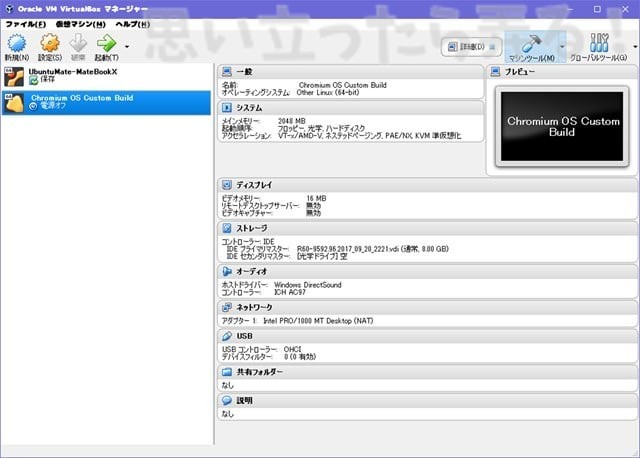Open the General (一般) section header
640x458 pixels.
(x=351, y=72)
